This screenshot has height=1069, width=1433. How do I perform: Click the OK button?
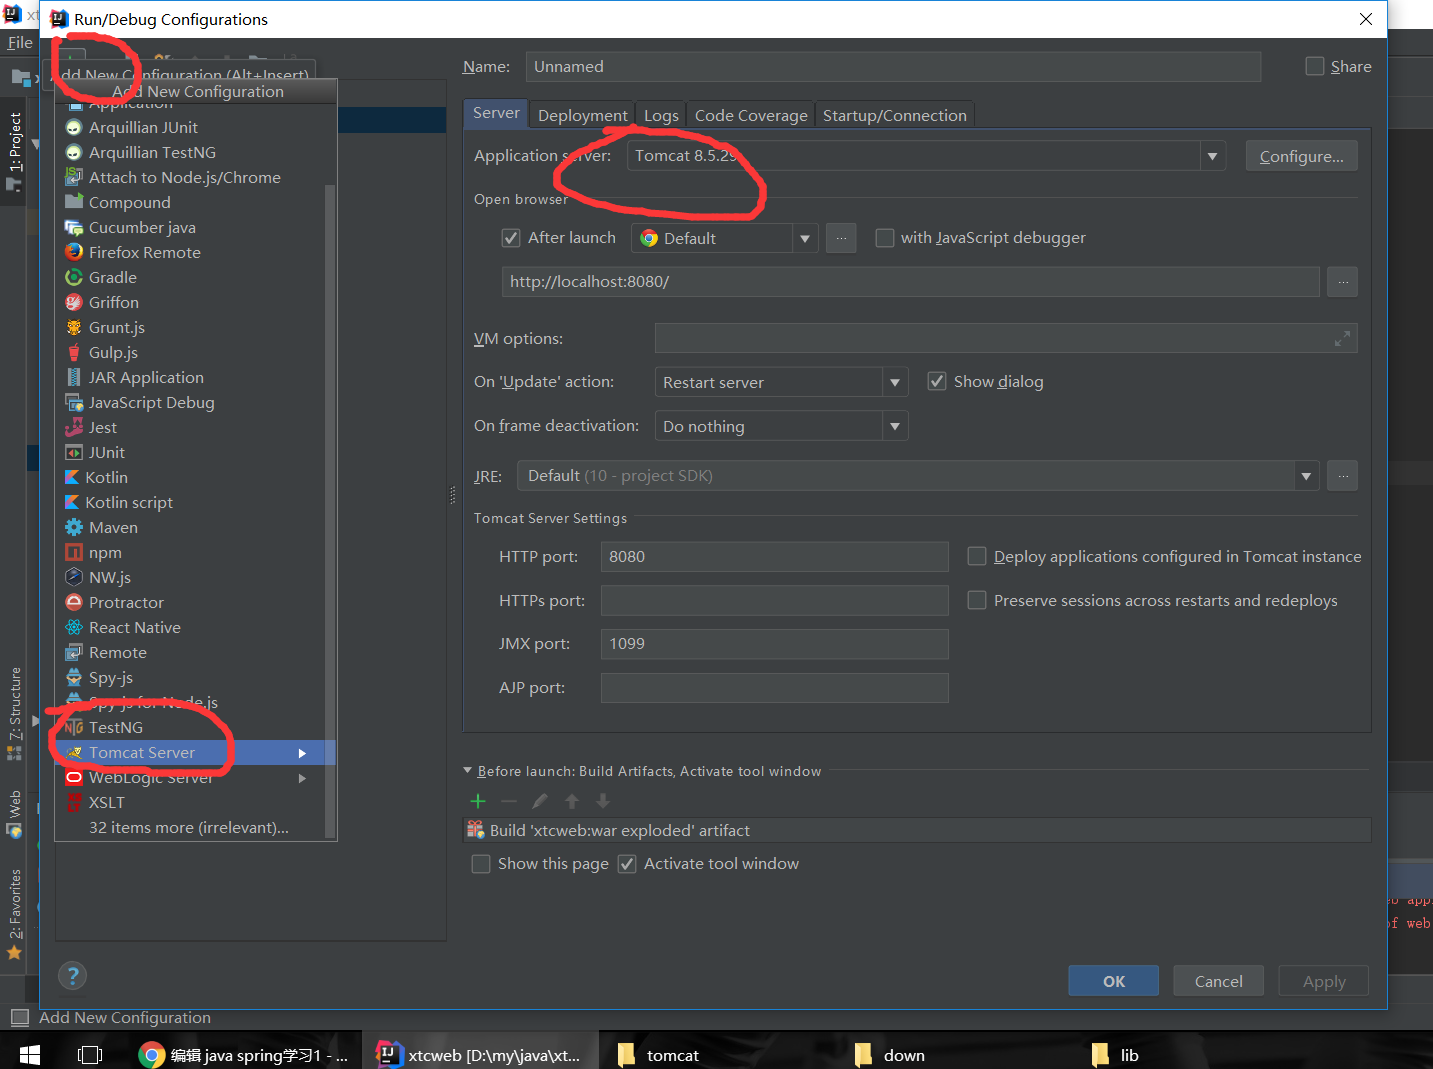[x=1113, y=981]
